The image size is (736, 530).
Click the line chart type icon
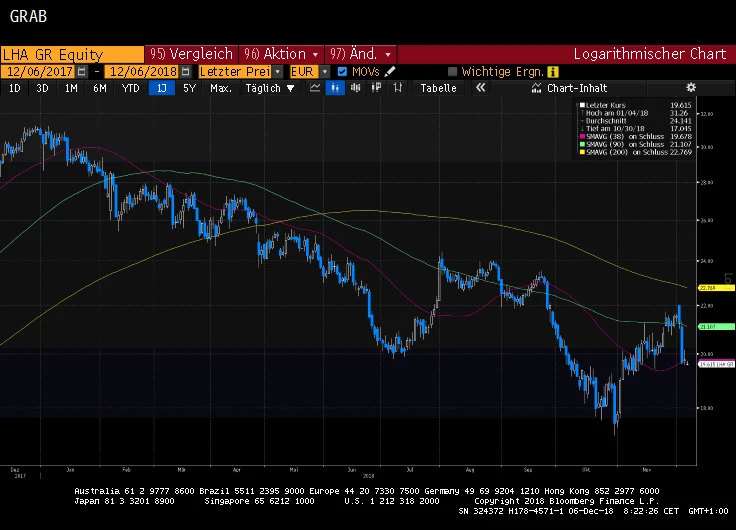315,88
